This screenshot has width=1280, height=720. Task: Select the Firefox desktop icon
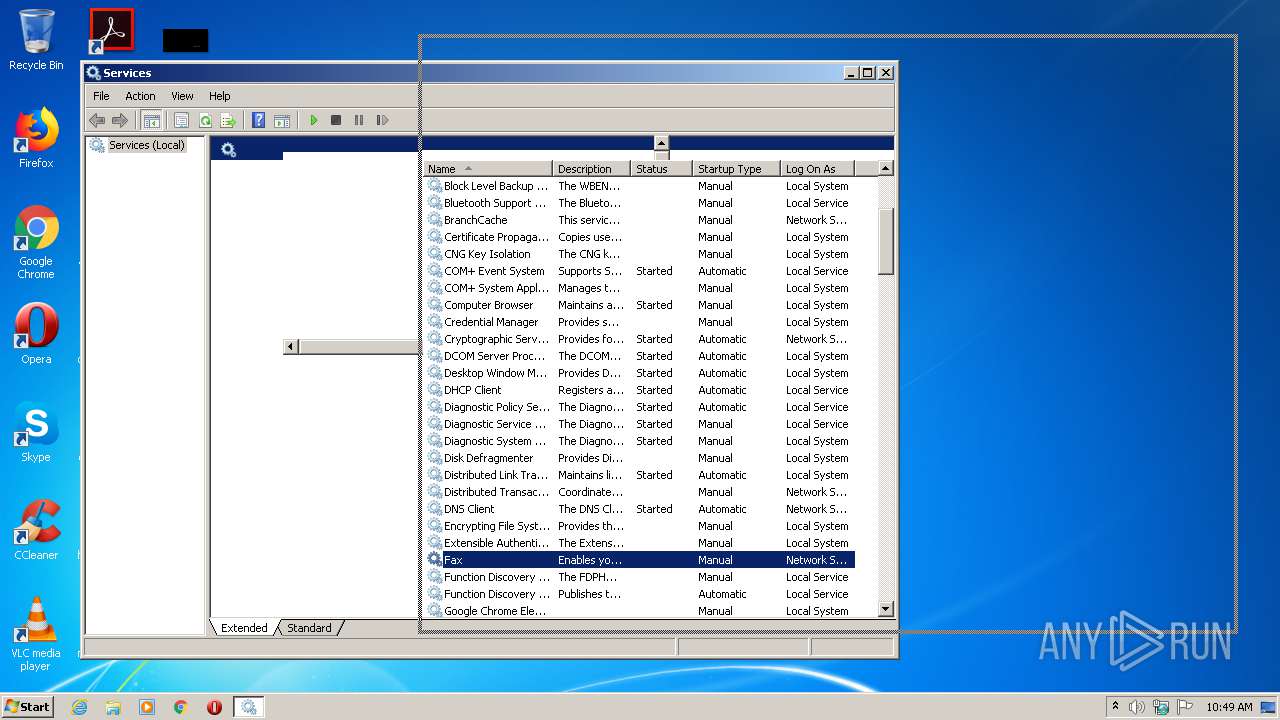[36, 138]
